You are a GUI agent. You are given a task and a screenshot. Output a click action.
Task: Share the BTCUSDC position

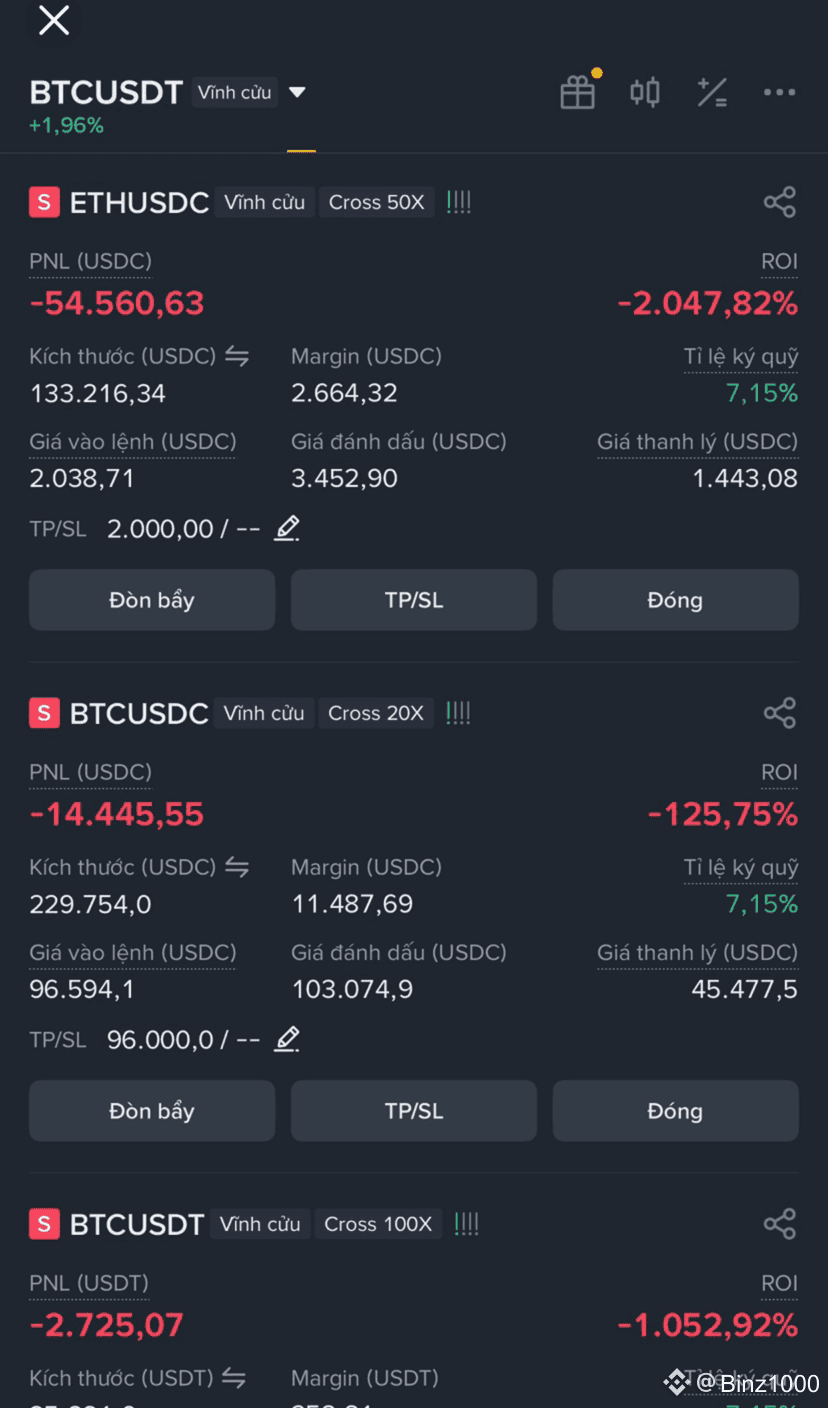coord(779,713)
